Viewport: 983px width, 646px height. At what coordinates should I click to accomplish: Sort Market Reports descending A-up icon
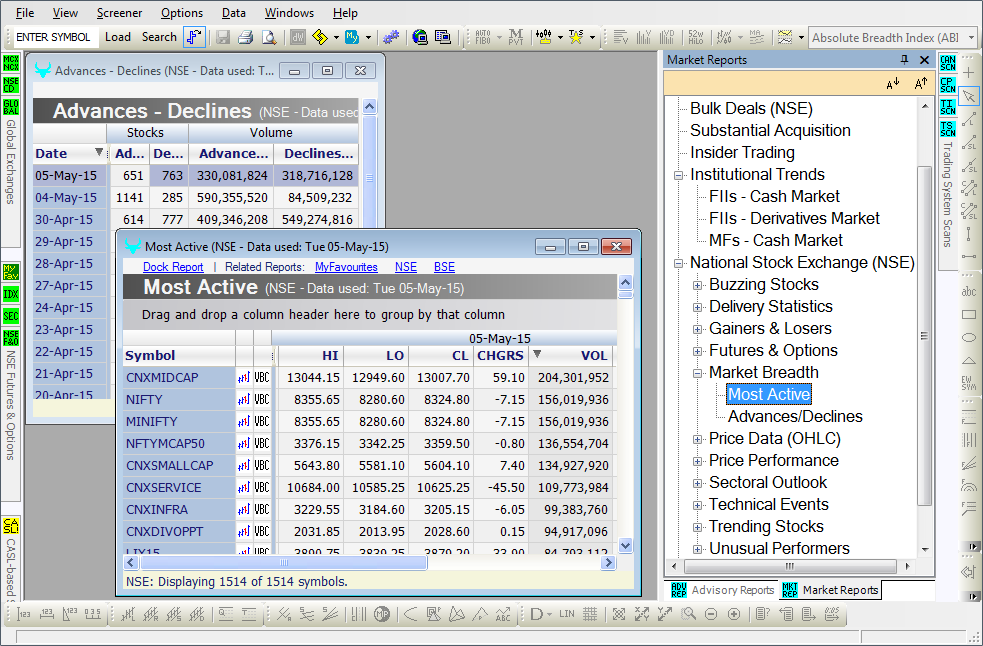coord(920,83)
